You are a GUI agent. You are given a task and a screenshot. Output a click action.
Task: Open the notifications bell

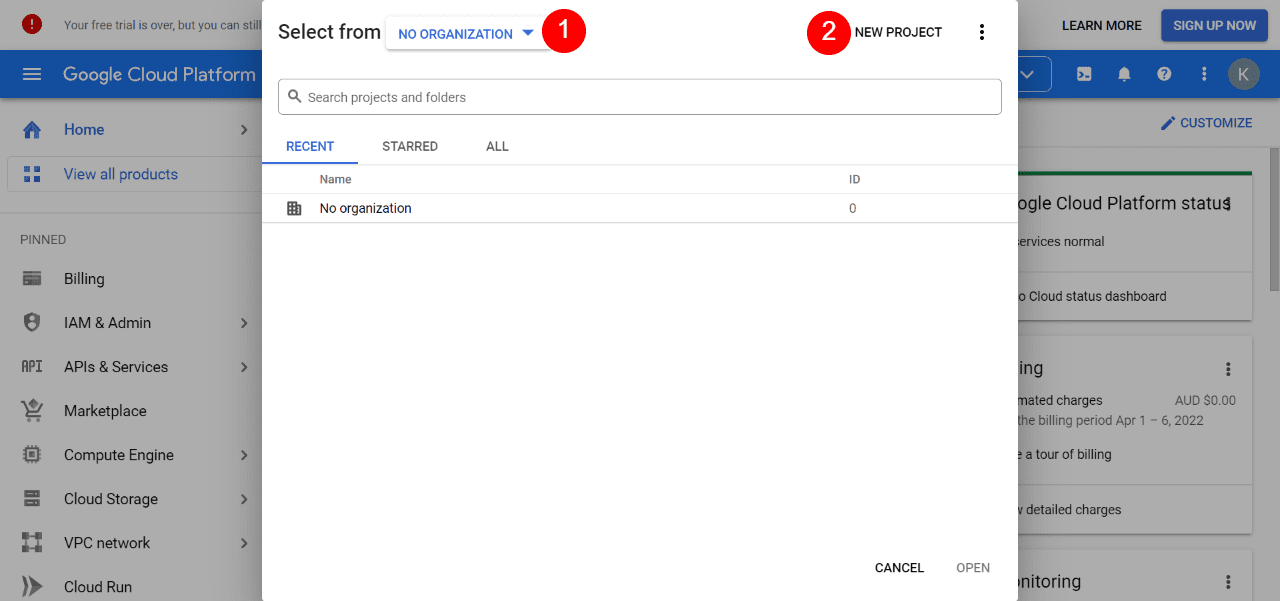coord(1123,74)
